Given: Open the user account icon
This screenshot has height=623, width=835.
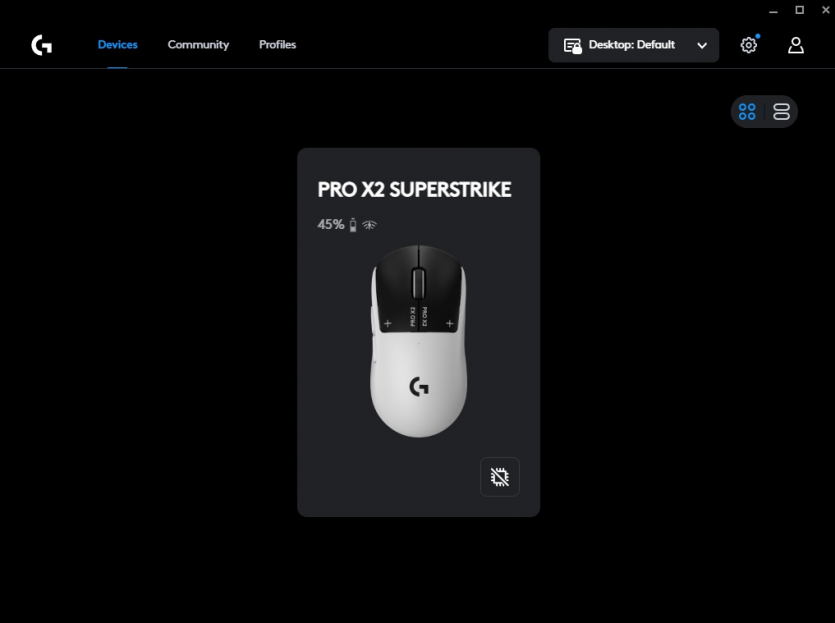Looking at the screenshot, I should coord(796,45).
